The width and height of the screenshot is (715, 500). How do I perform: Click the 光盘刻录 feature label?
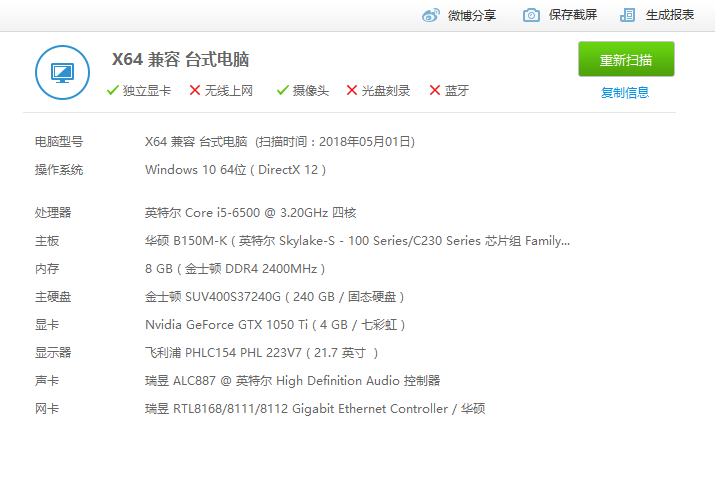(386, 91)
